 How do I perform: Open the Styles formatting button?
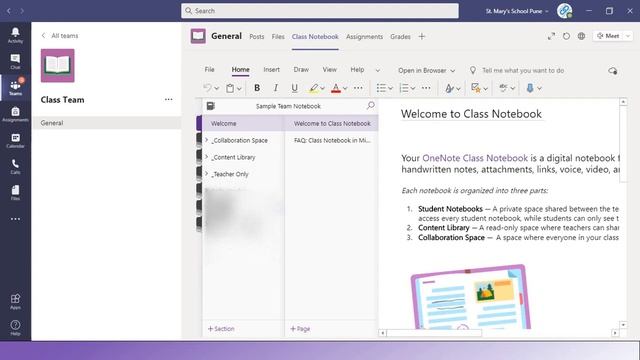[x=449, y=88]
